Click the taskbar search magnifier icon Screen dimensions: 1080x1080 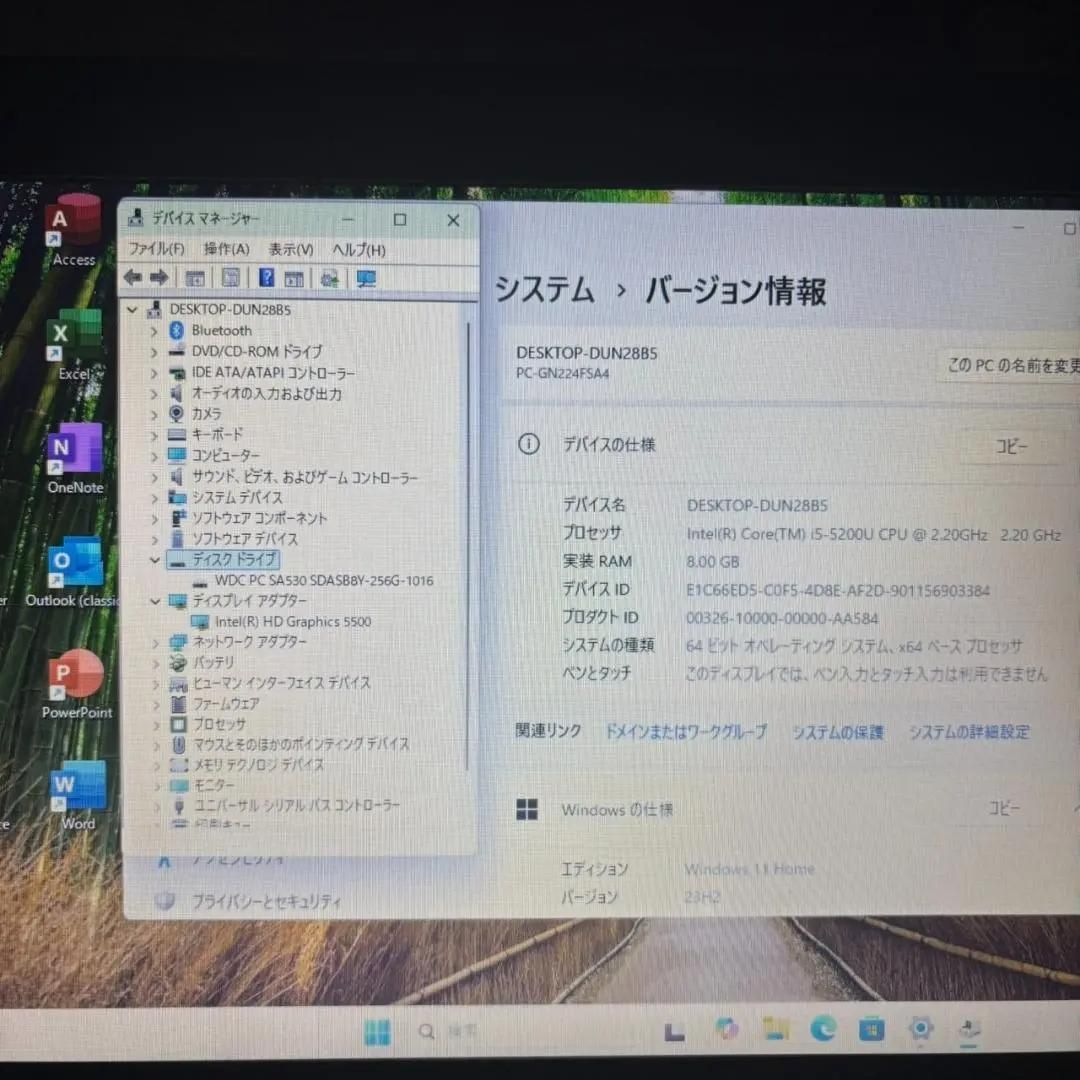click(426, 1031)
